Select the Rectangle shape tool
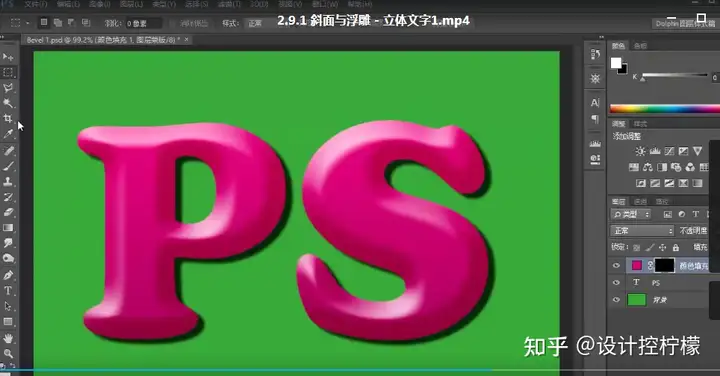This screenshot has height=376, width=720. [8, 322]
